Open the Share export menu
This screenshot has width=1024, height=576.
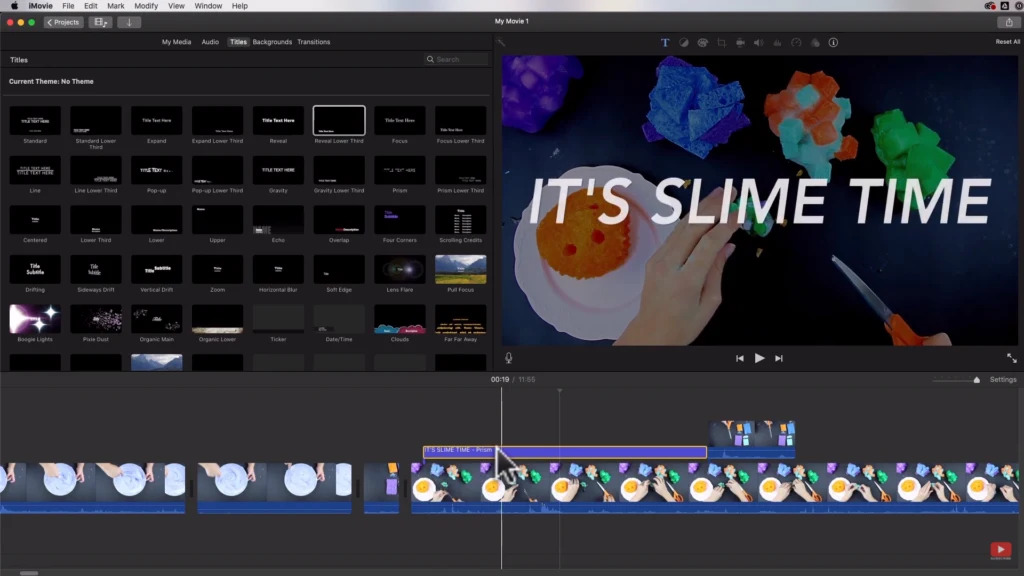[x=1008, y=22]
